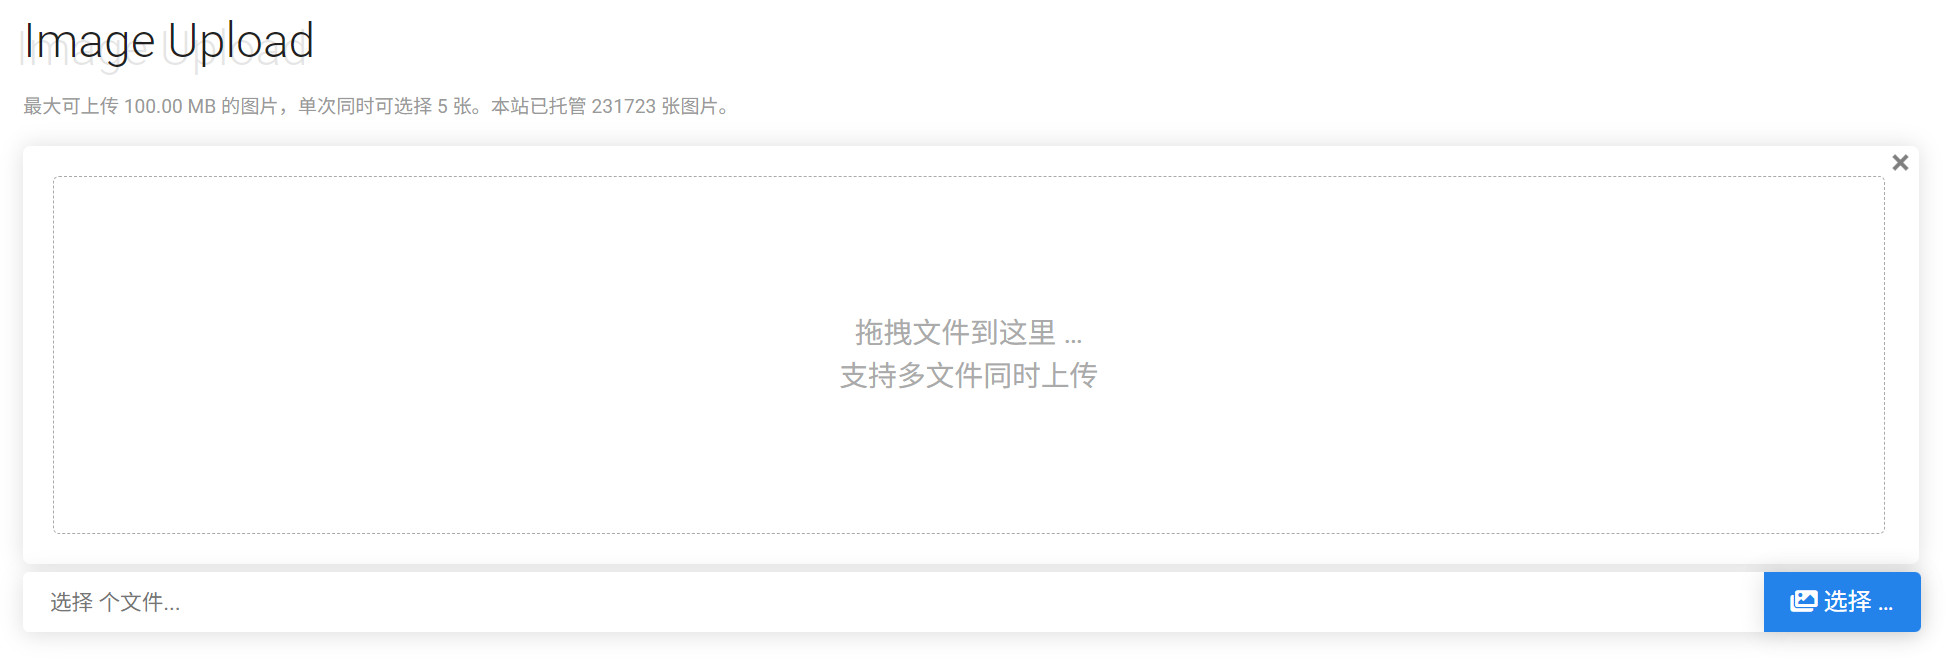The image size is (1952, 671).
Task: Click the empty area of the file caption bar
Action: pyautogui.click(x=970, y=602)
